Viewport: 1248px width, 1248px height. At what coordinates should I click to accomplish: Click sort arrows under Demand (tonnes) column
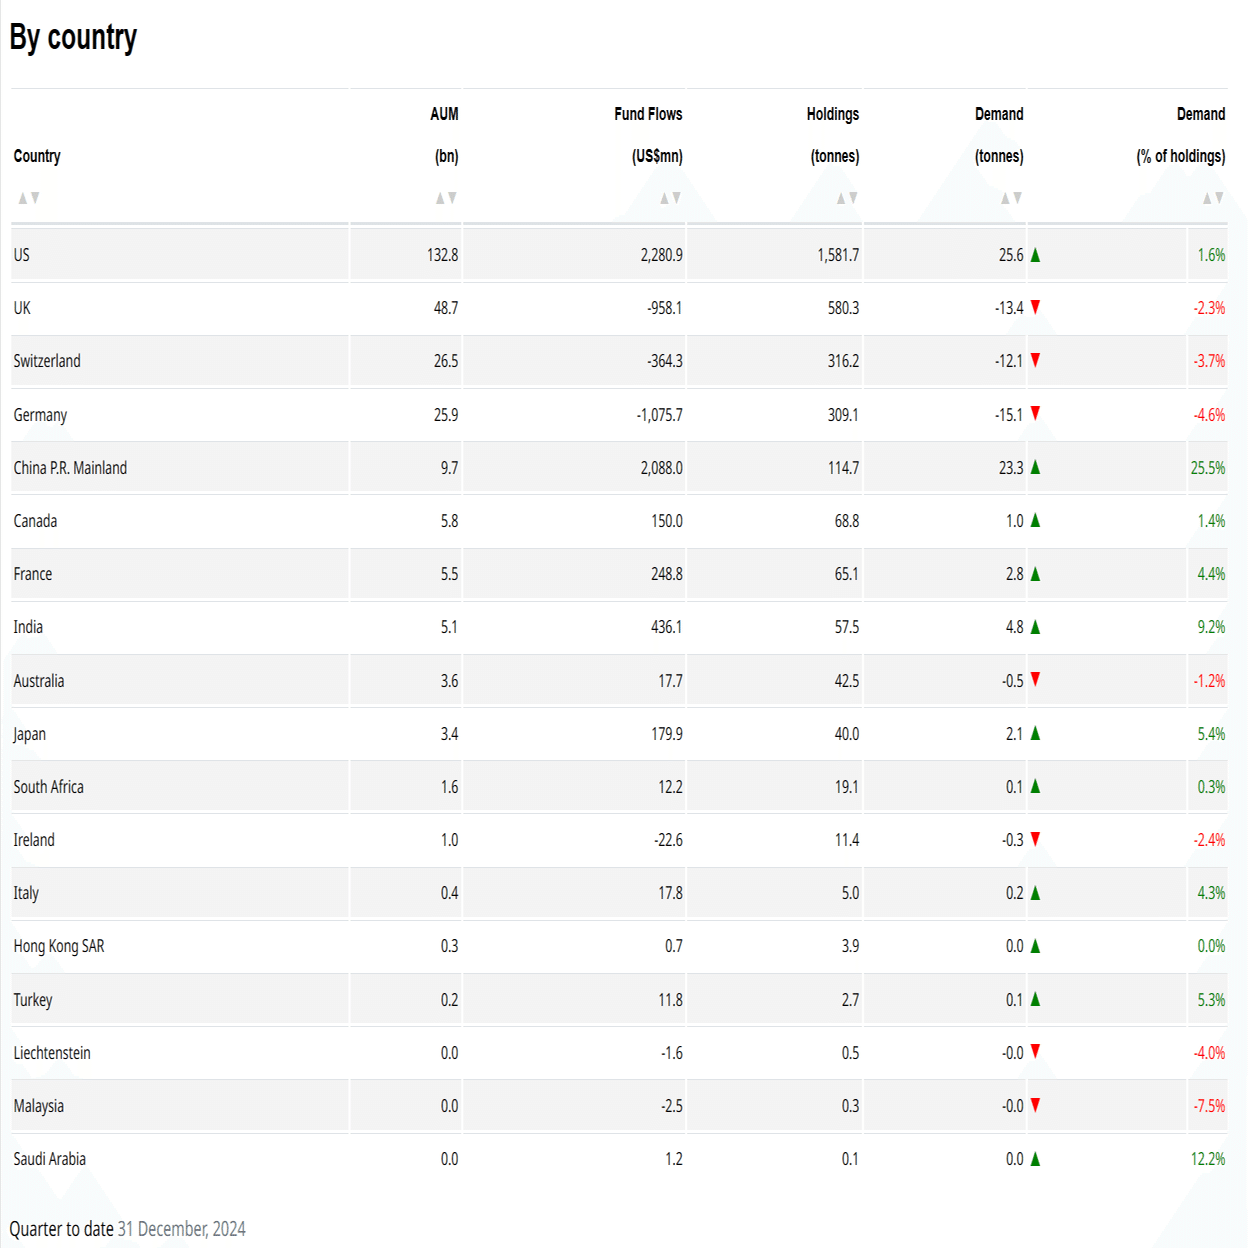1012,198
